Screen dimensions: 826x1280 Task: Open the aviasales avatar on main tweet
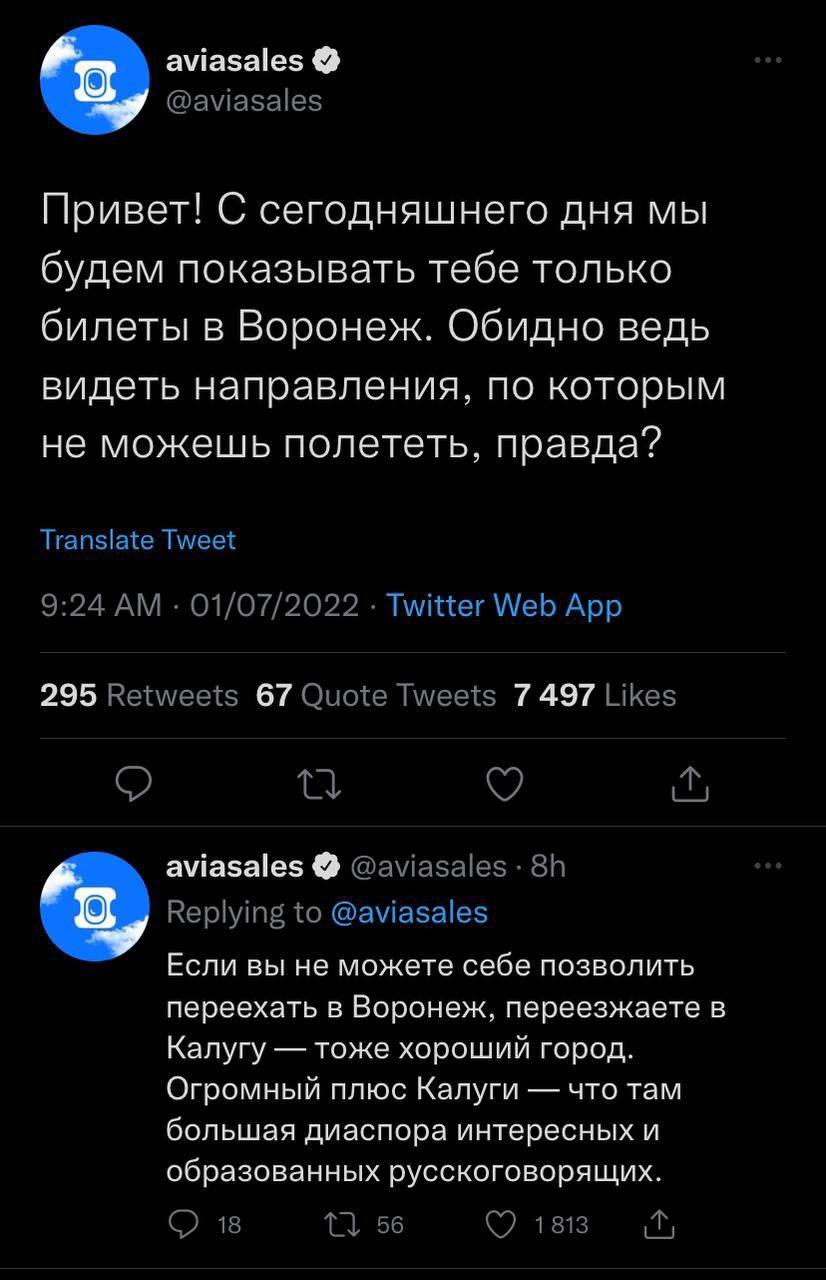tap(94, 80)
